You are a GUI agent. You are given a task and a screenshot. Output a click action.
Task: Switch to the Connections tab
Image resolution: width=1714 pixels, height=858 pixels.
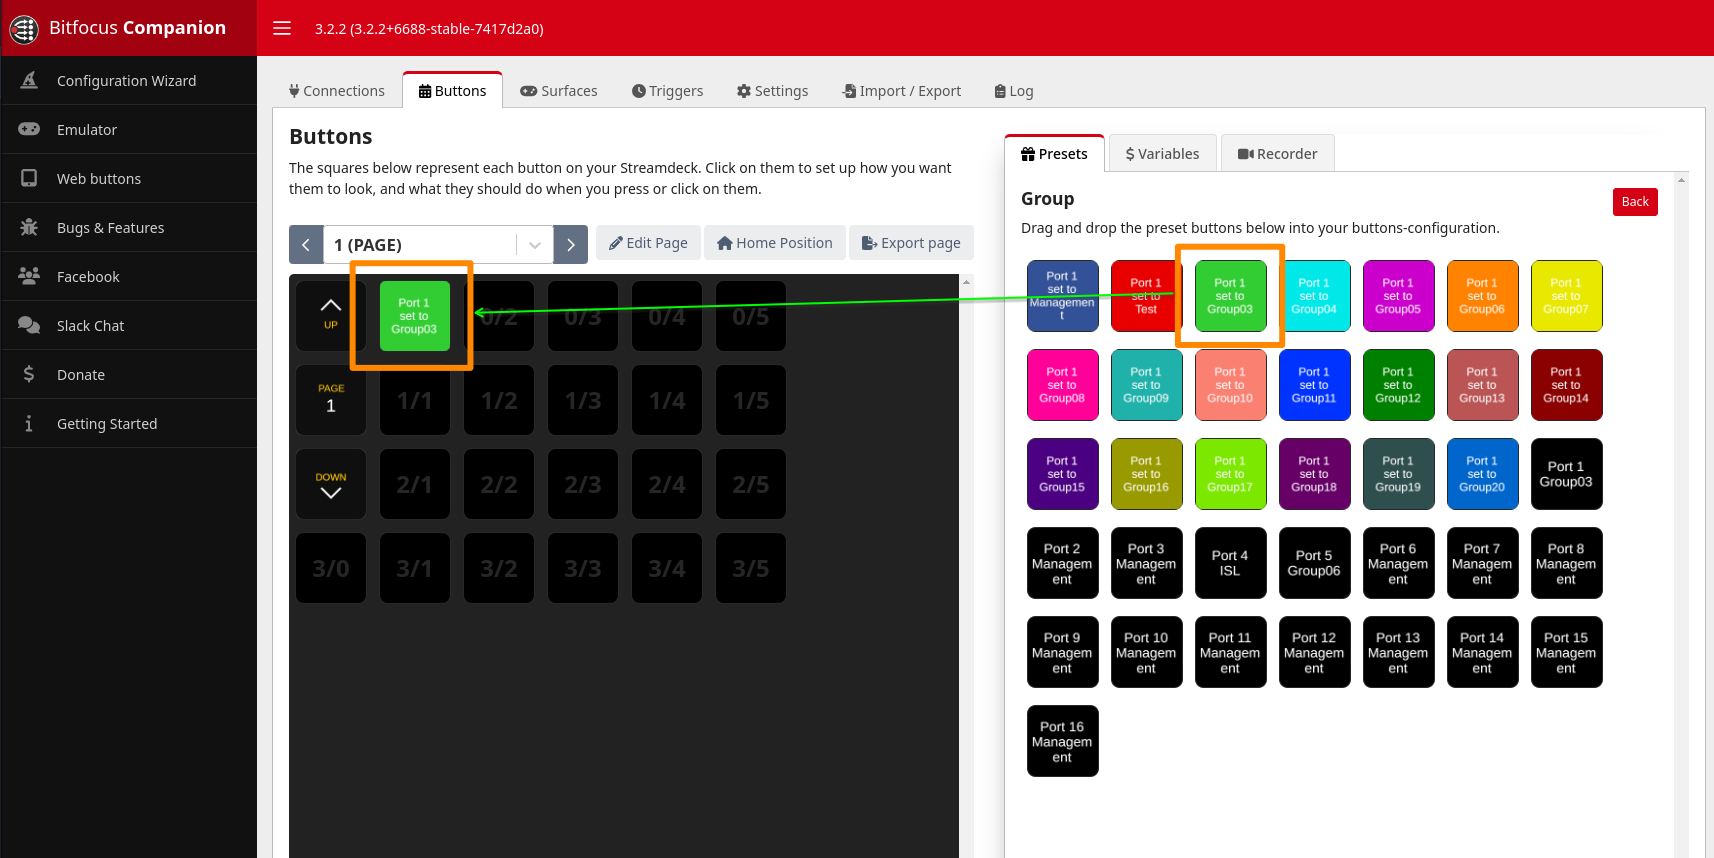pos(336,91)
